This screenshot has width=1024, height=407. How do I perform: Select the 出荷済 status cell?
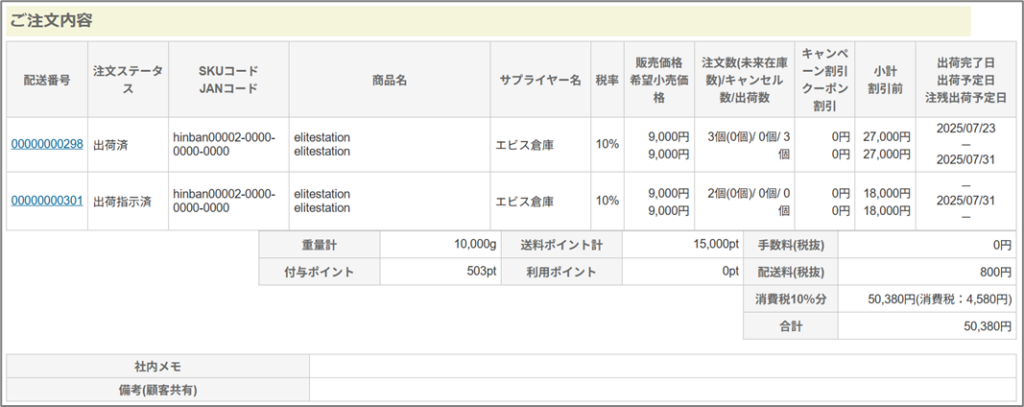point(110,145)
